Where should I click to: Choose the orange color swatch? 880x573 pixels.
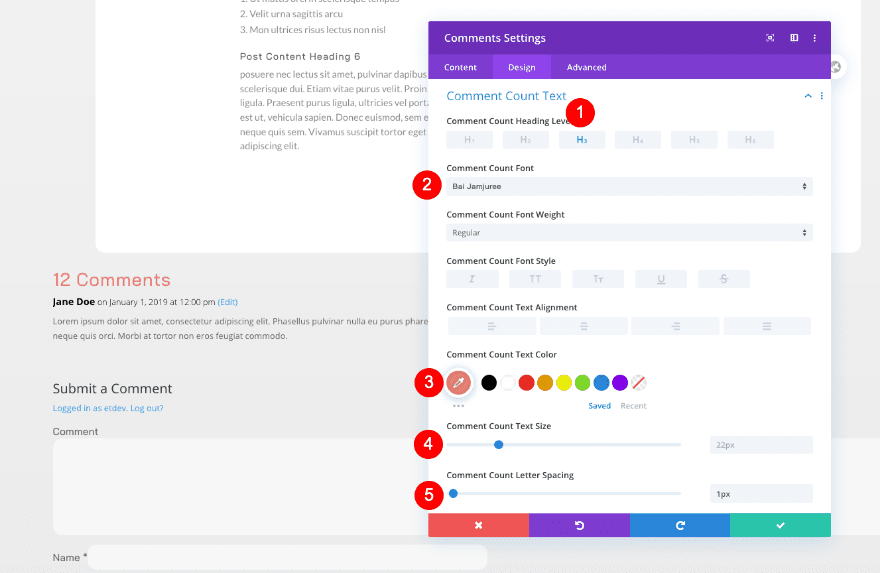pos(545,383)
